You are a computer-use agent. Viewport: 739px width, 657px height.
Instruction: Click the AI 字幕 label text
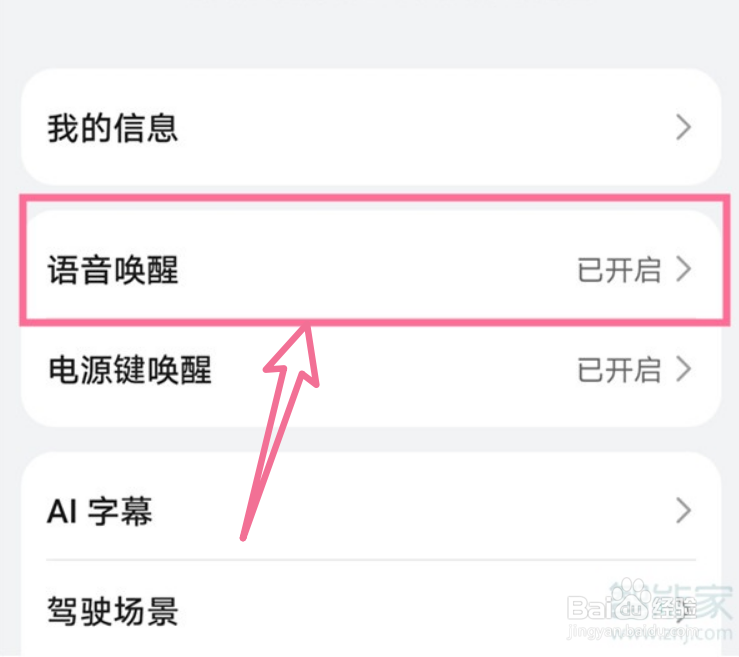tap(100, 511)
